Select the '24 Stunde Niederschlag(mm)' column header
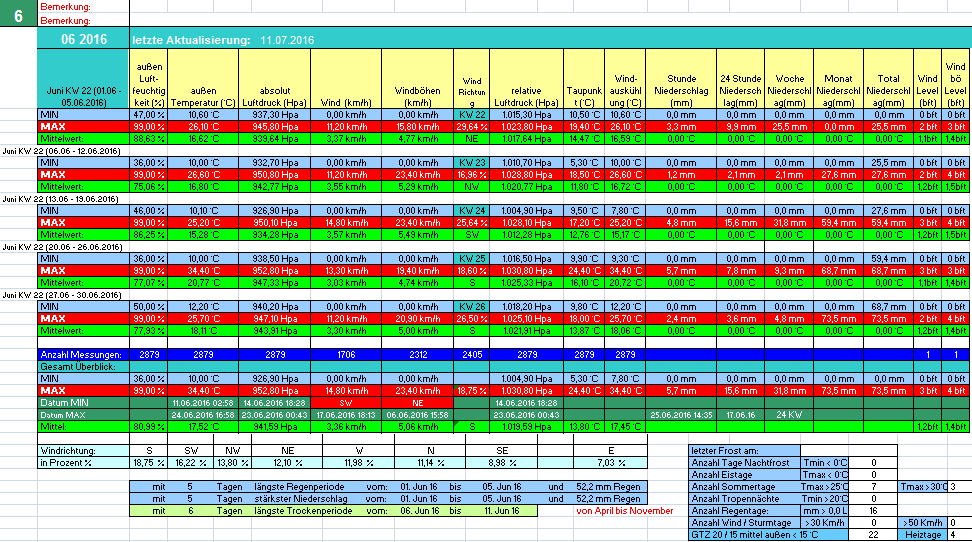Viewport: 972px width, 542px height. point(741,79)
